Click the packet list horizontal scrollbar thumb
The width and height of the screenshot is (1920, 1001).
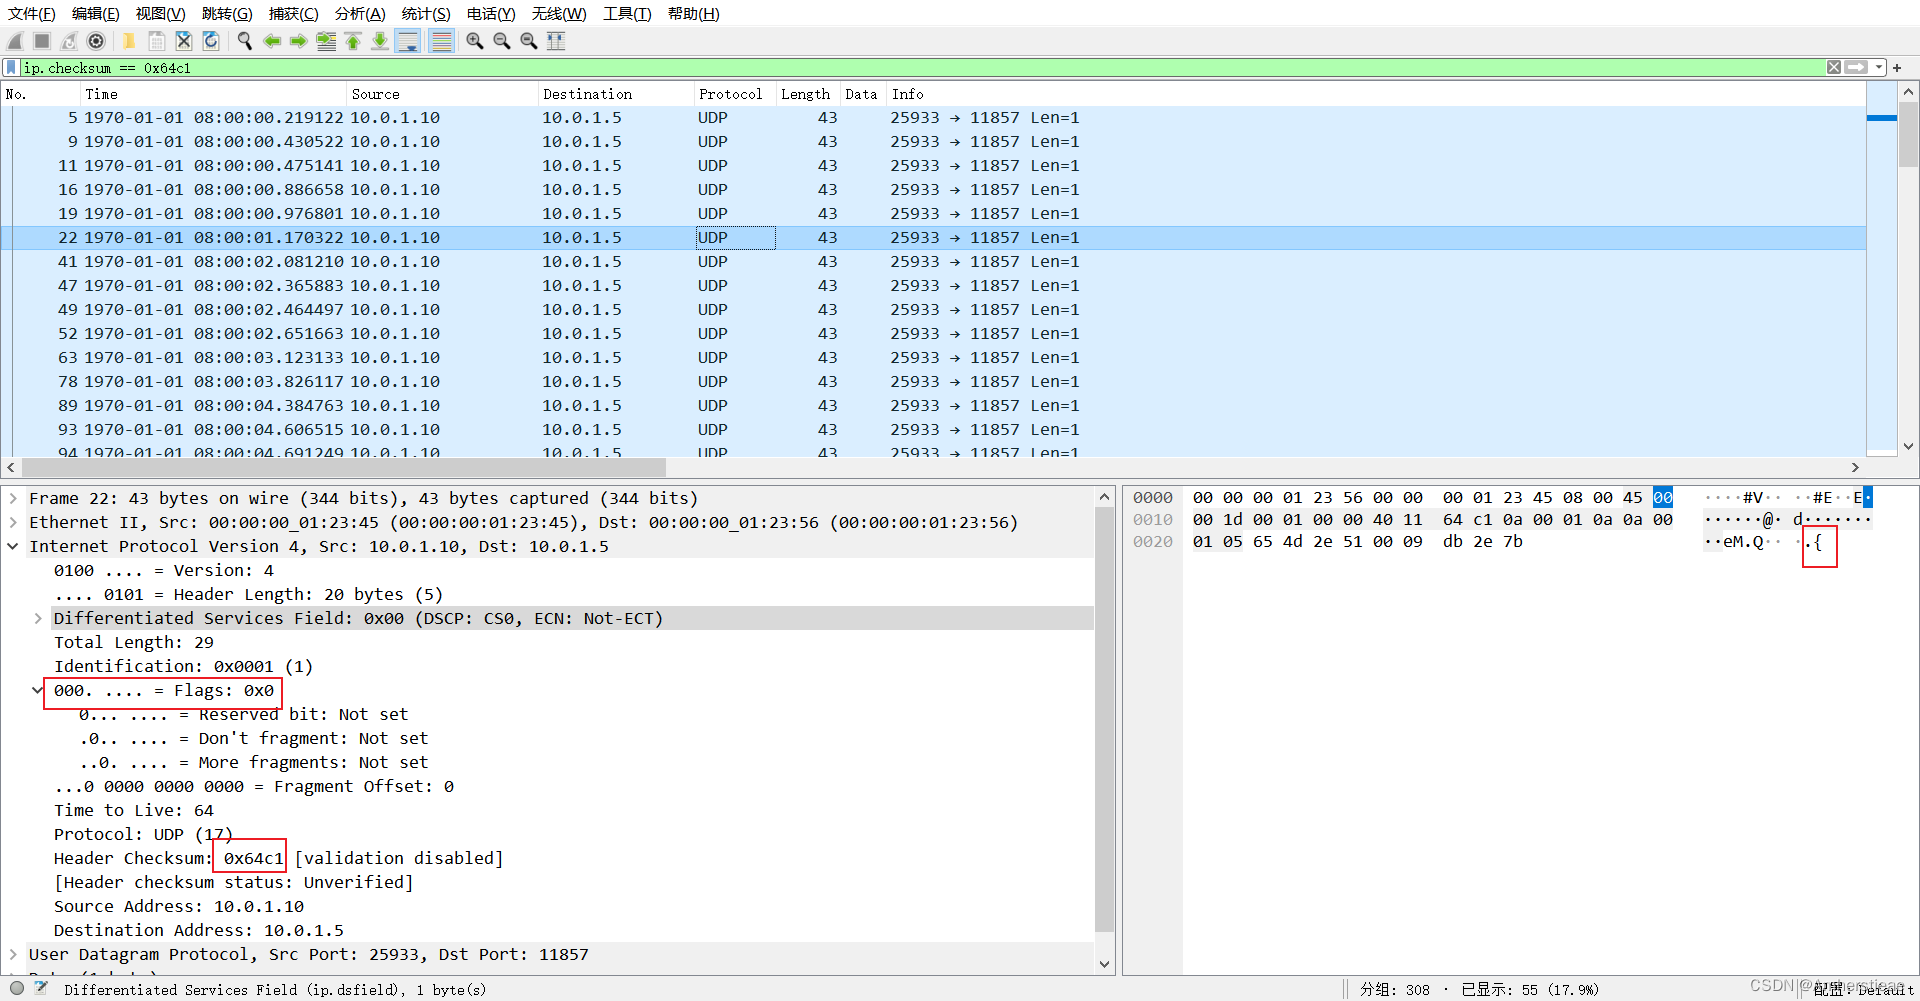pyautogui.click(x=344, y=467)
